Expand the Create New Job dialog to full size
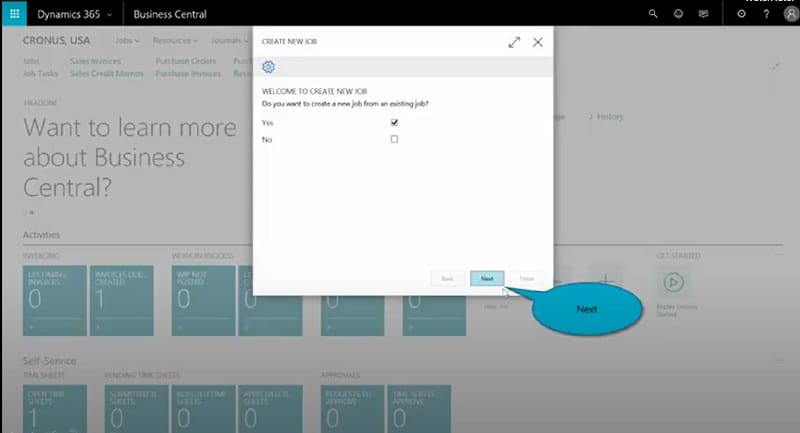Screen dimensions: 800x433 [514, 42]
